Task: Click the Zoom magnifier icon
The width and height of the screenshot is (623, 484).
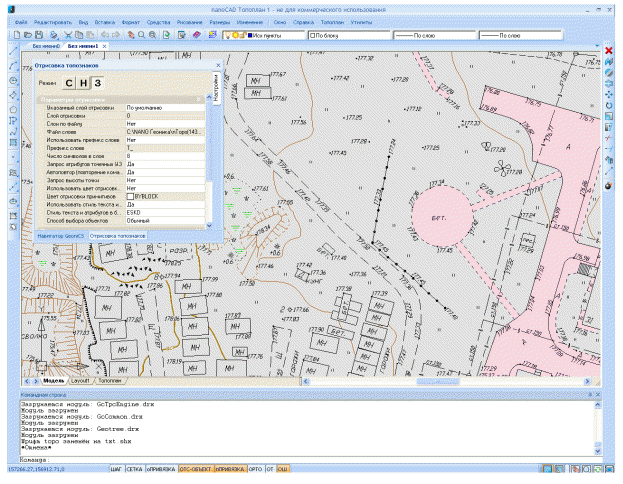Action: click(141, 35)
